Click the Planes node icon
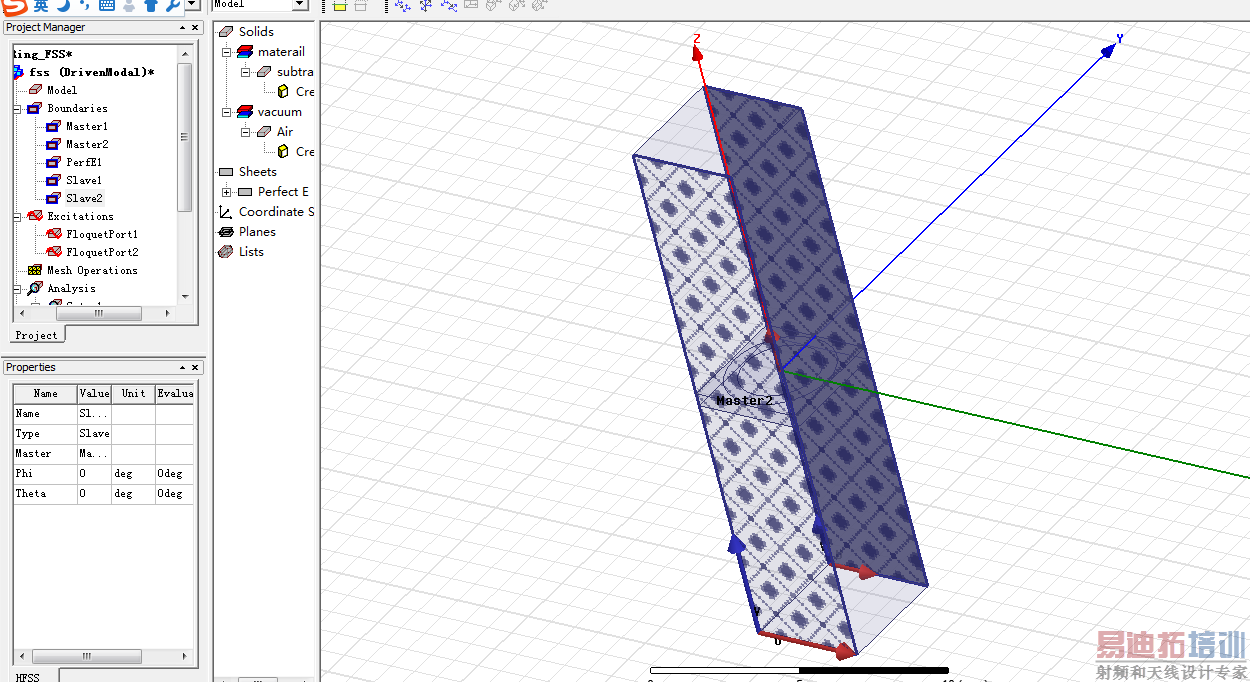Image resolution: width=1250 pixels, height=682 pixels. point(225,232)
